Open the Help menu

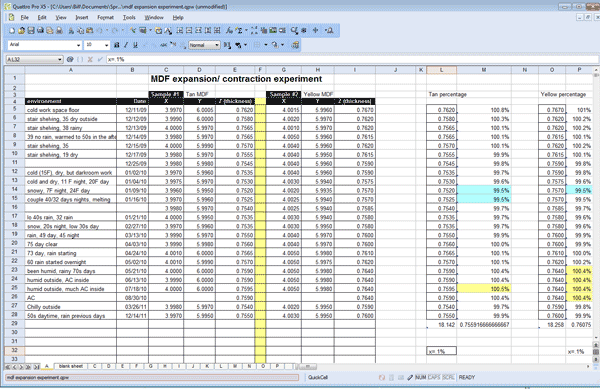[178, 18]
